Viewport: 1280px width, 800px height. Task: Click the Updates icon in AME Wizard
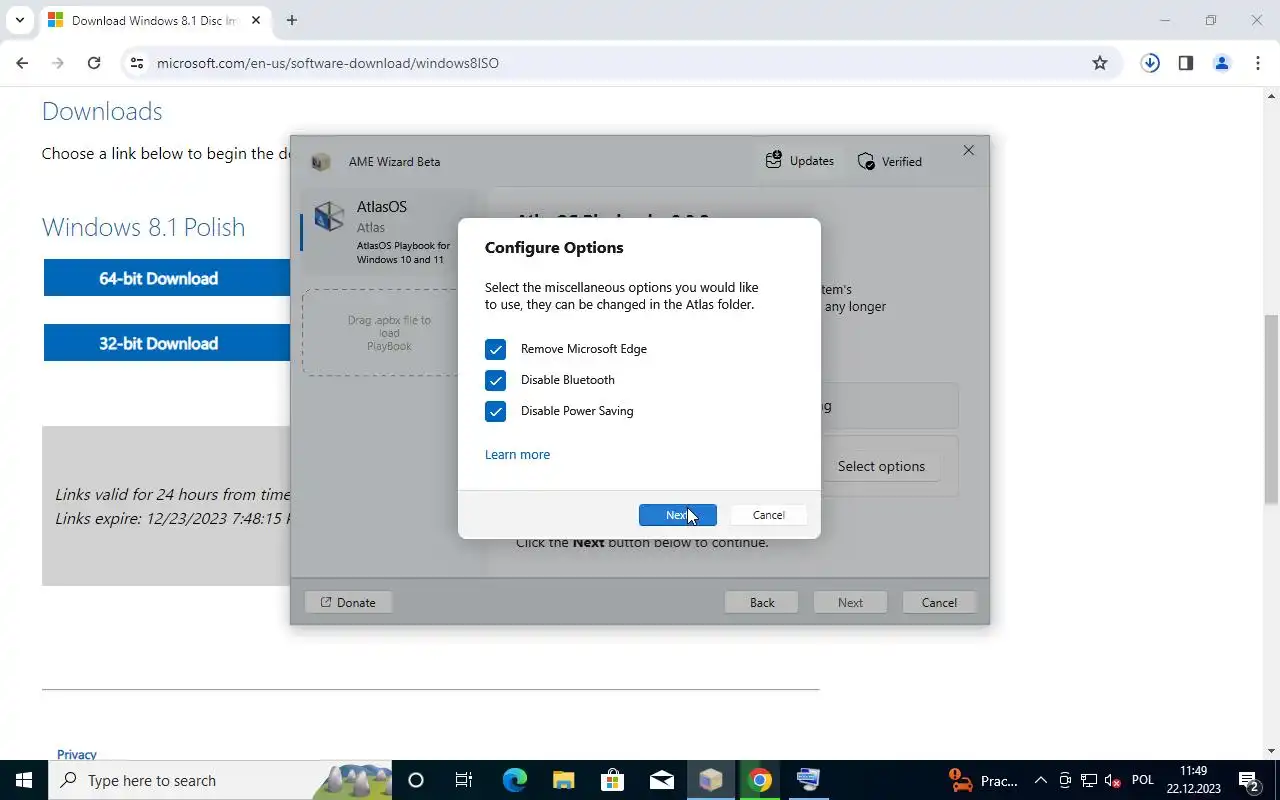[774, 160]
